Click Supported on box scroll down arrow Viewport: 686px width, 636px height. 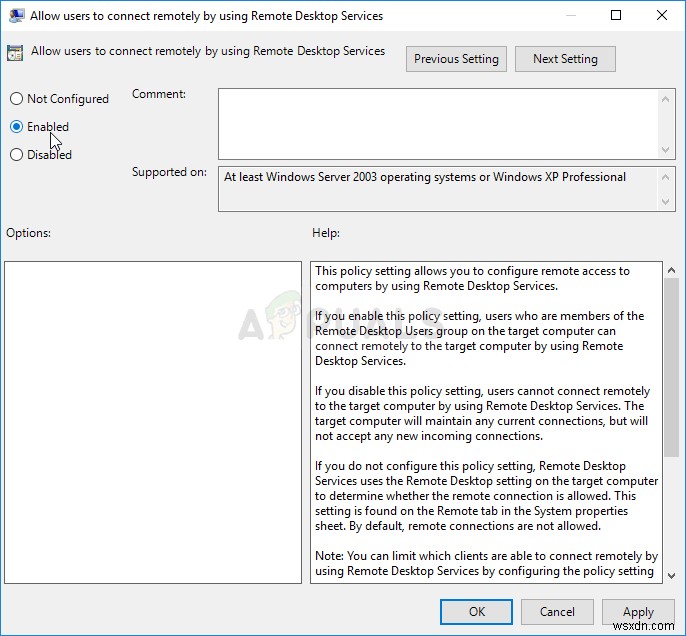(665, 202)
